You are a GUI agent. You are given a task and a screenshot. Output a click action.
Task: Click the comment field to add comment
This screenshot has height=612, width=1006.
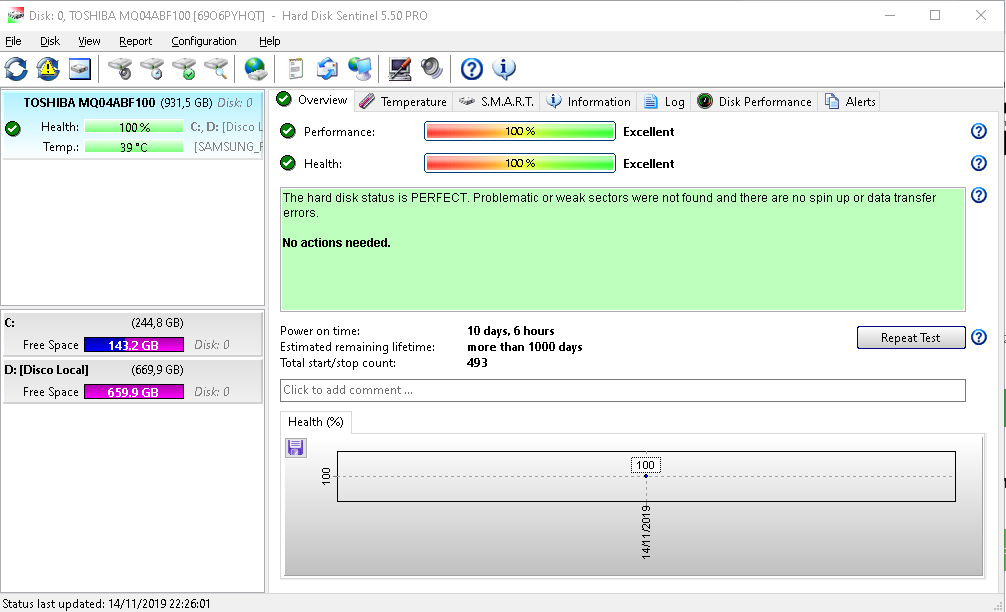pos(622,390)
